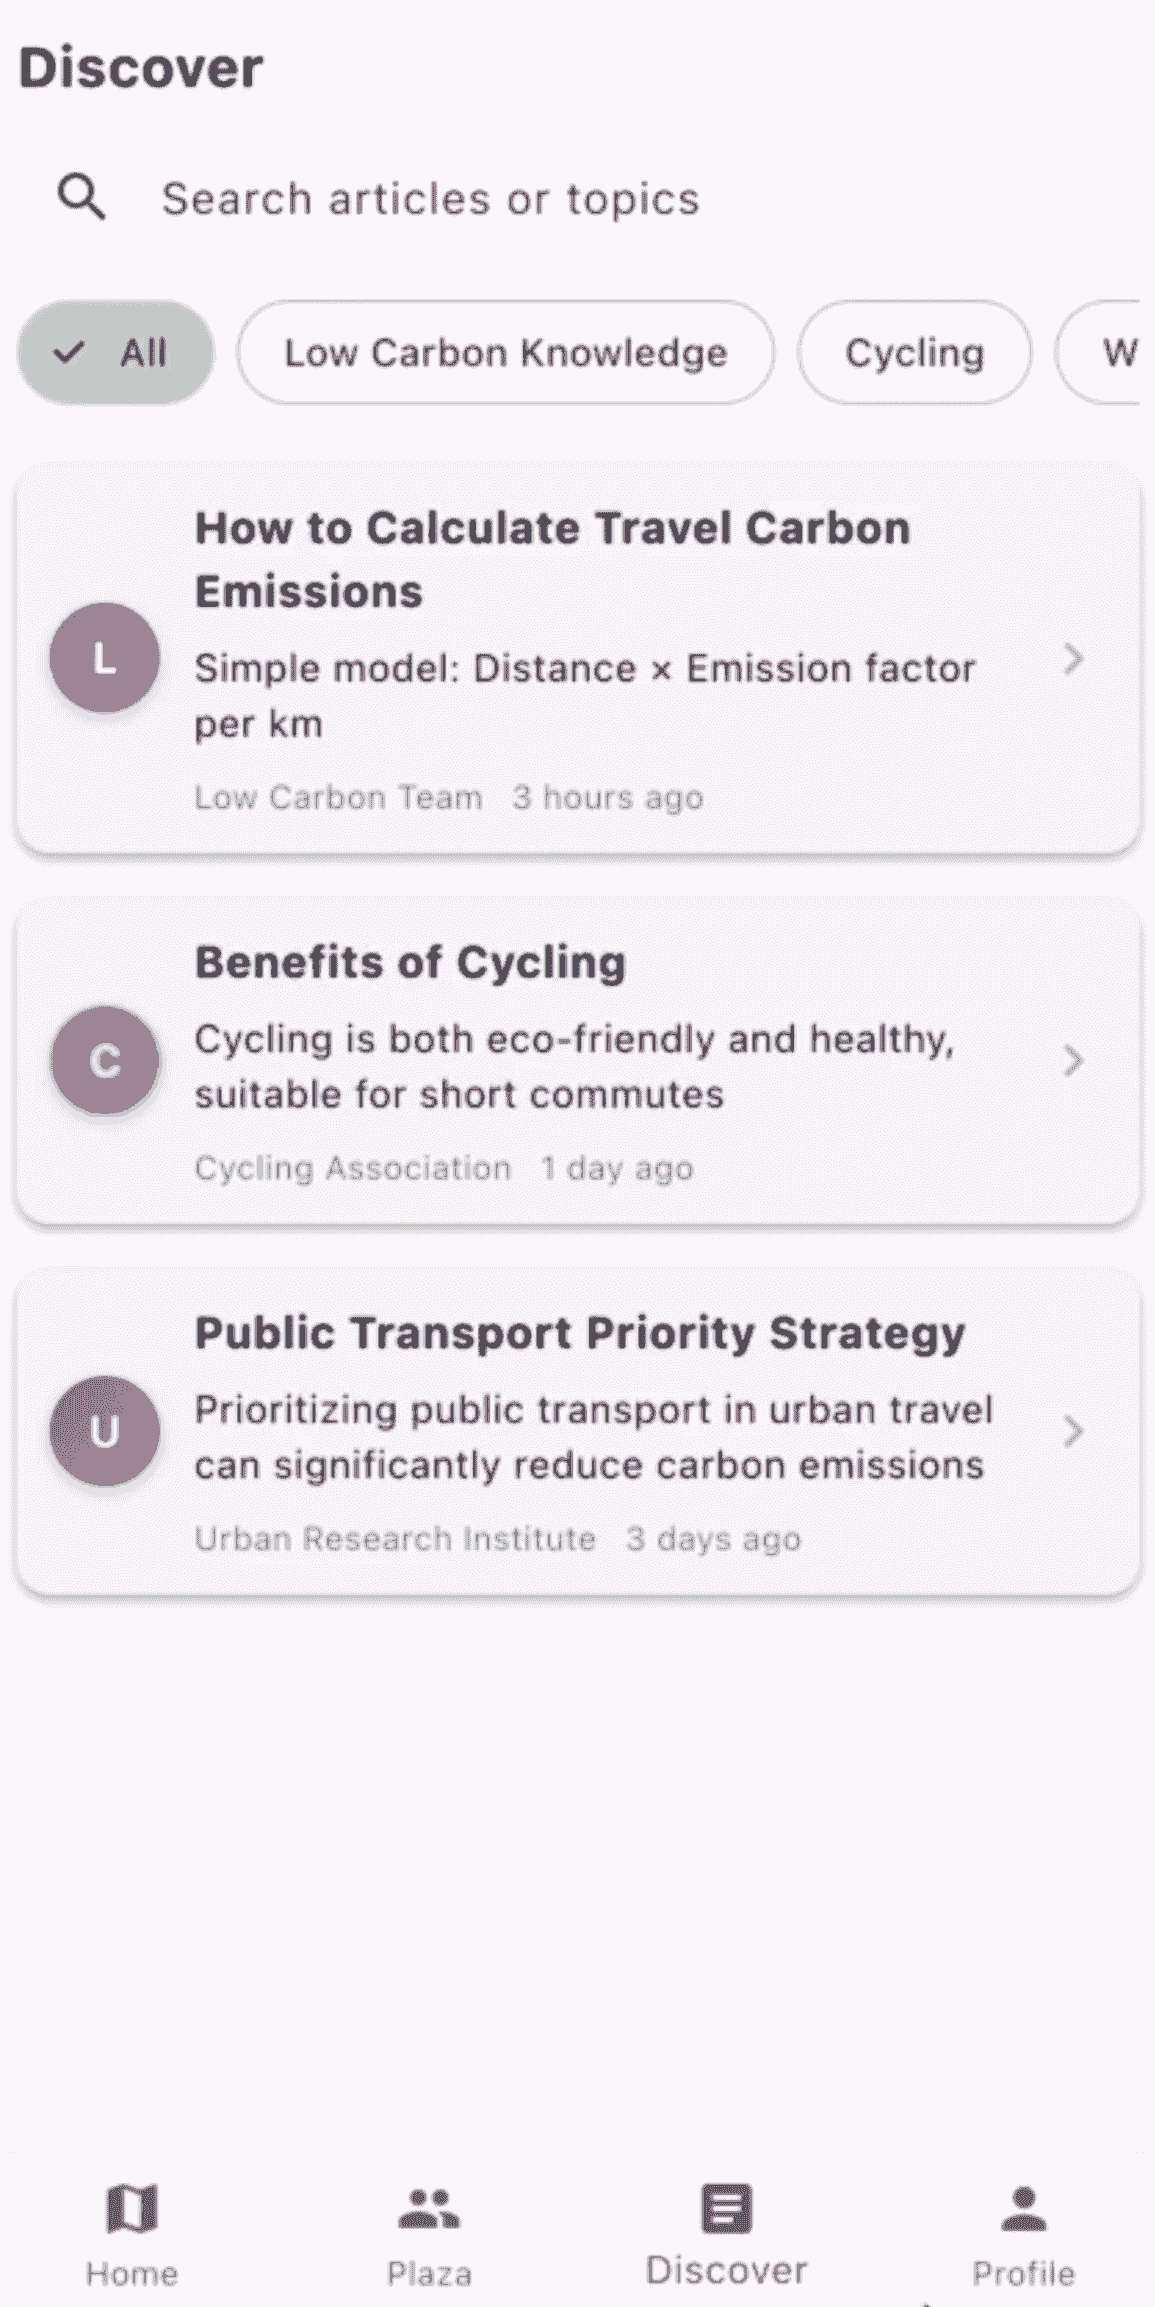The image size is (1155, 2307).
Task: Tap the Home map icon
Action: pyautogui.click(x=132, y=2208)
